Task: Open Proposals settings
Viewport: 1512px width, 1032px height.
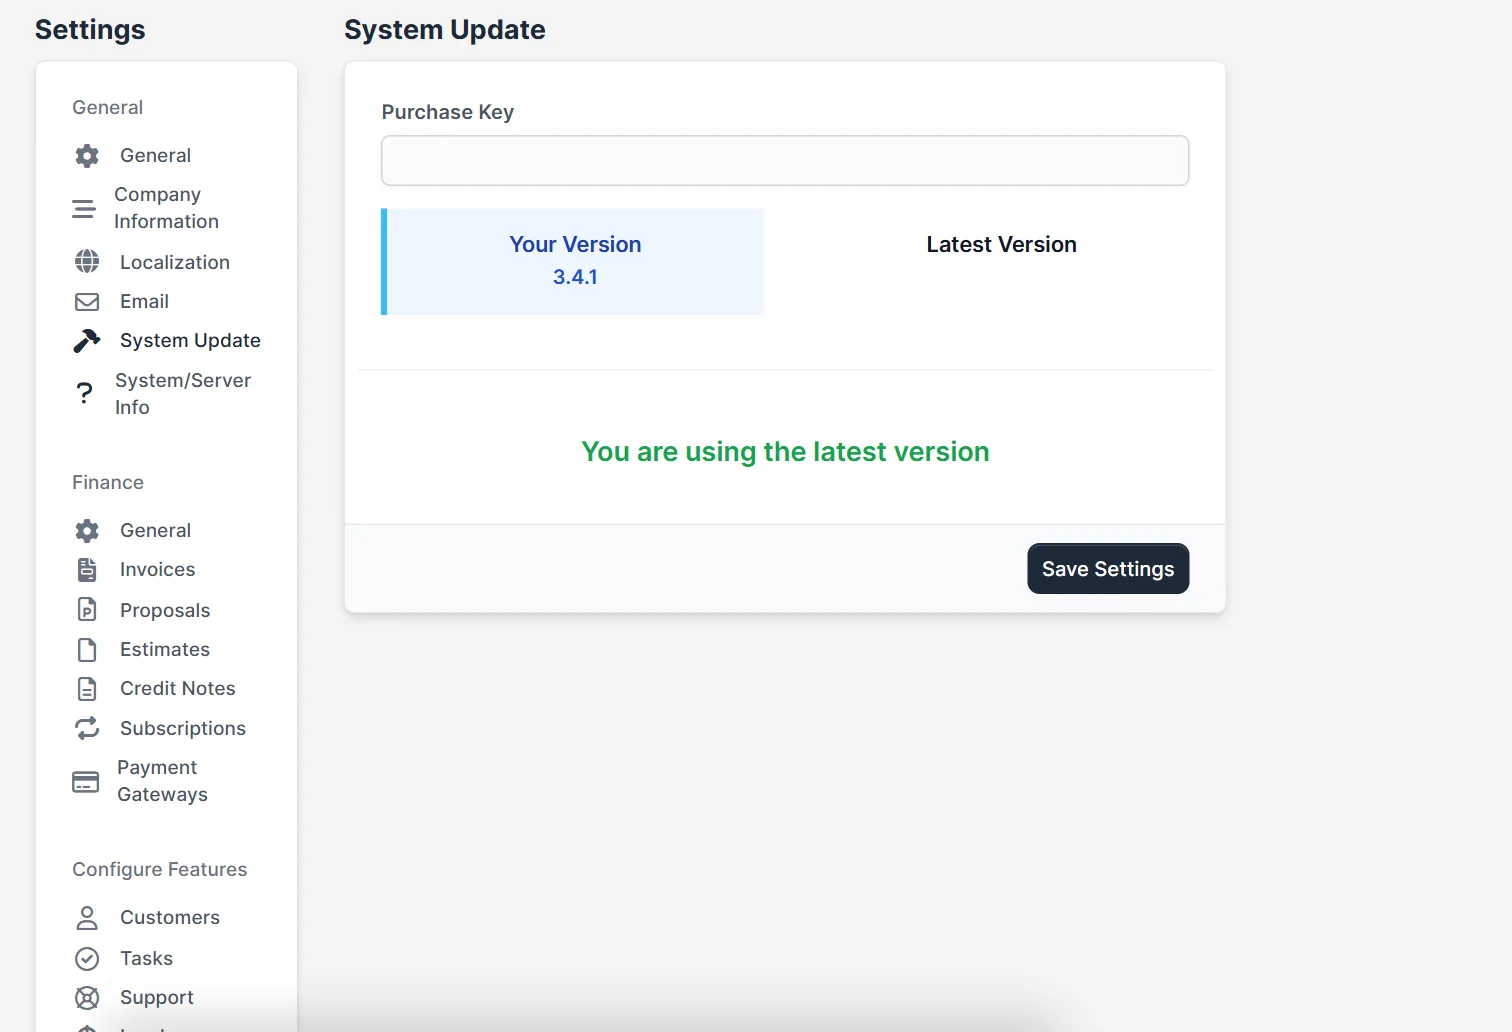Action: (x=165, y=610)
